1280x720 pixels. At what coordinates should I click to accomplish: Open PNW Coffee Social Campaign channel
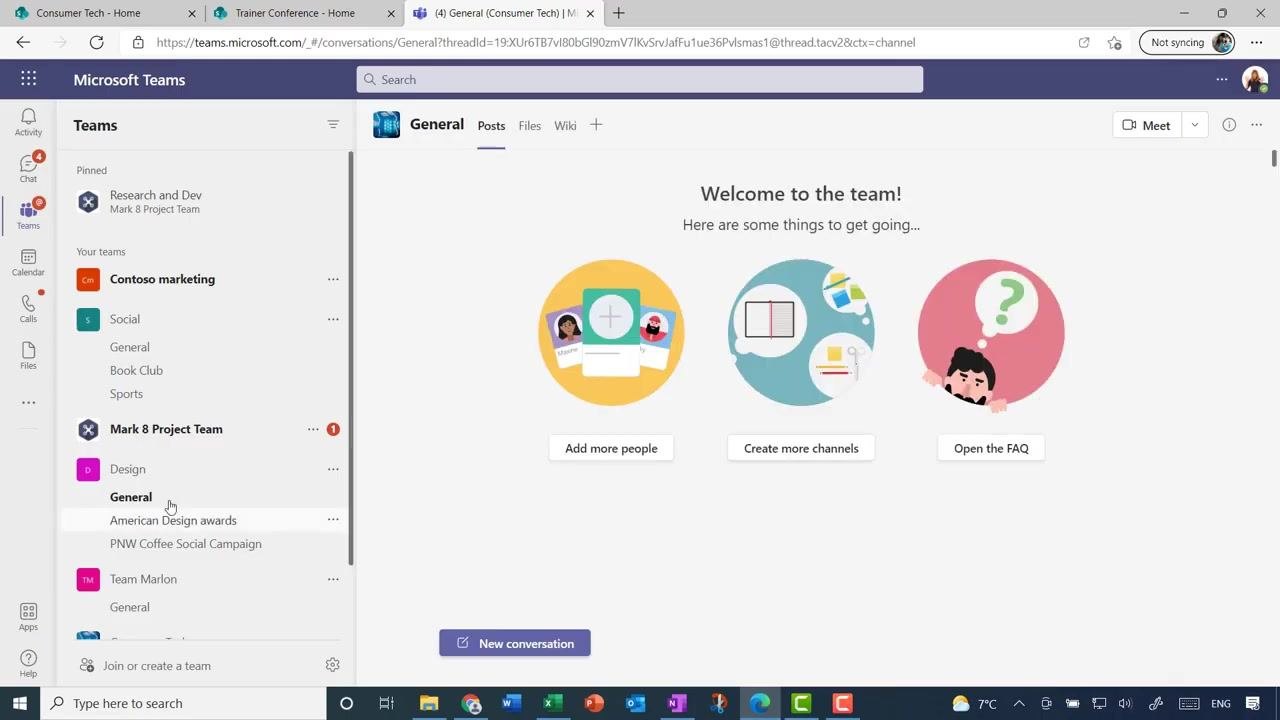(186, 544)
